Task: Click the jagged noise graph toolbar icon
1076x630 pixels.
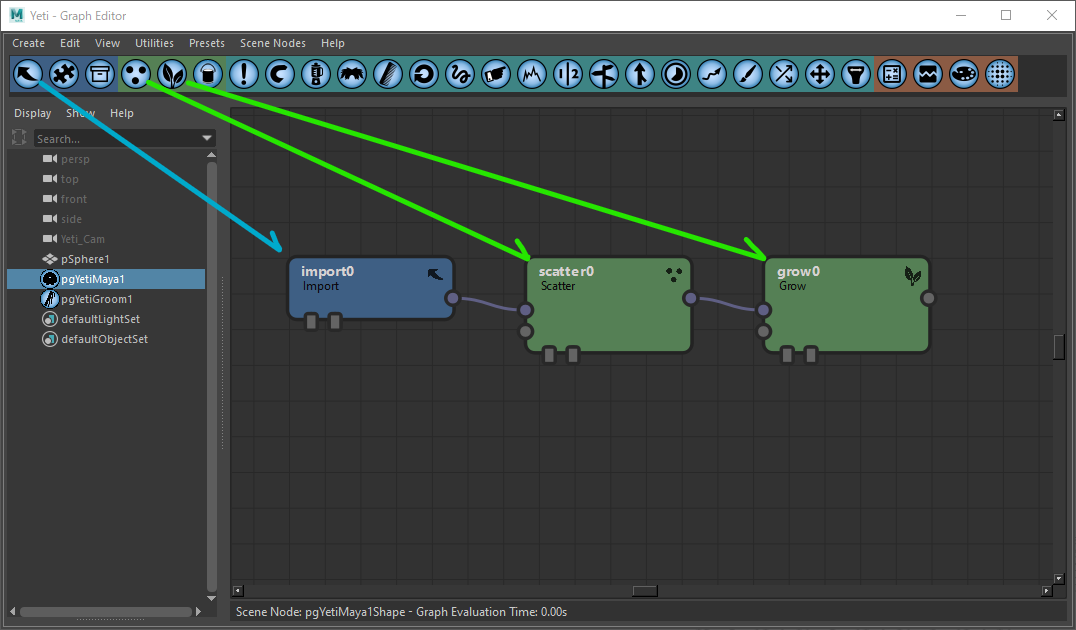Action: pyautogui.click(x=532, y=74)
